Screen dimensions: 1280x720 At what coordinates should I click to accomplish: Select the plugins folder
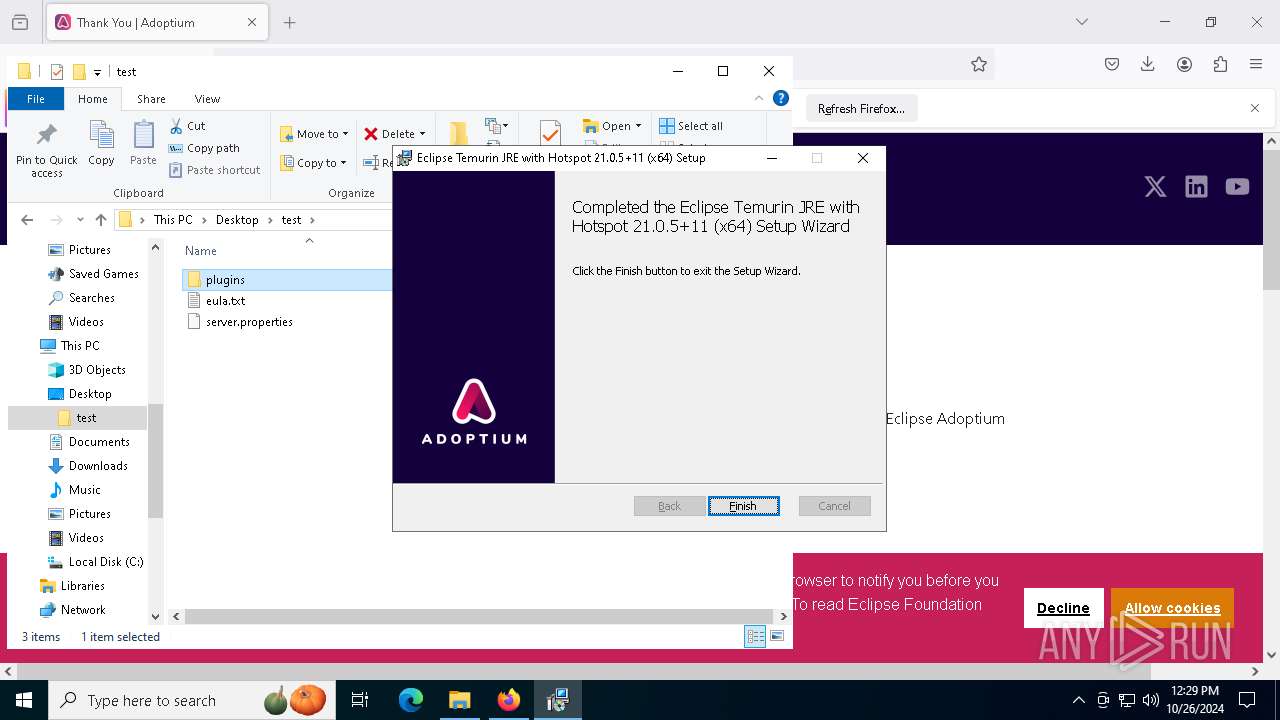[x=225, y=280]
